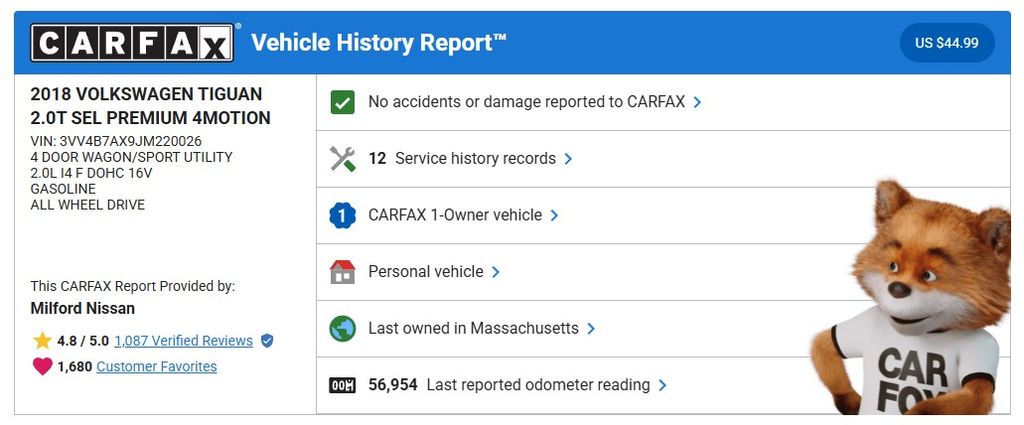This screenshot has height=425, width=1024.
Task: Expand the CARFAX 1-Owner vehicle chevron
Action: point(554,215)
